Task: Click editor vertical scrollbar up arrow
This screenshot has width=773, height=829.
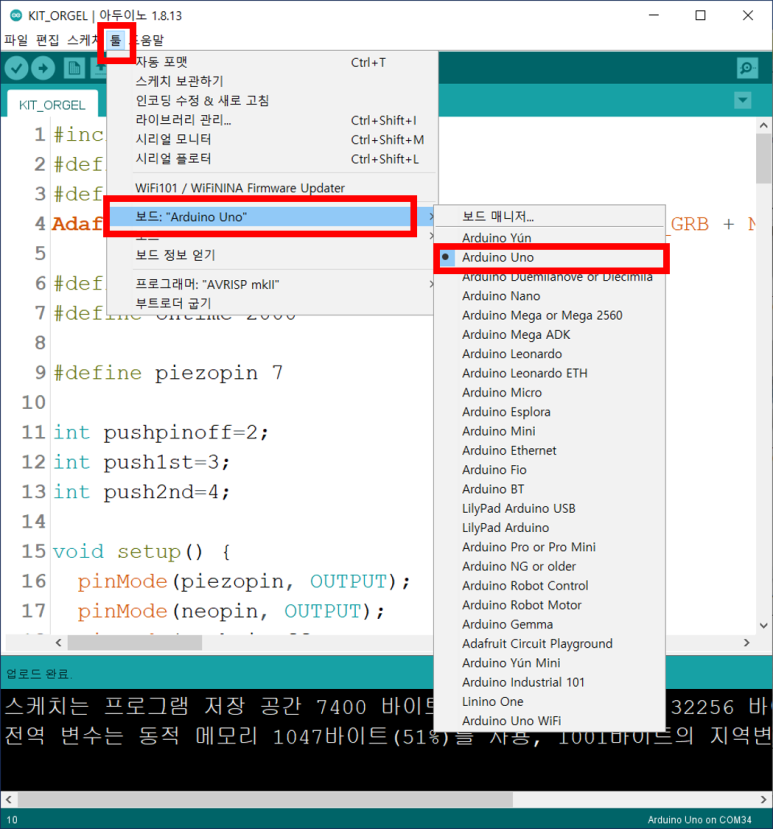Action: (763, 125)
